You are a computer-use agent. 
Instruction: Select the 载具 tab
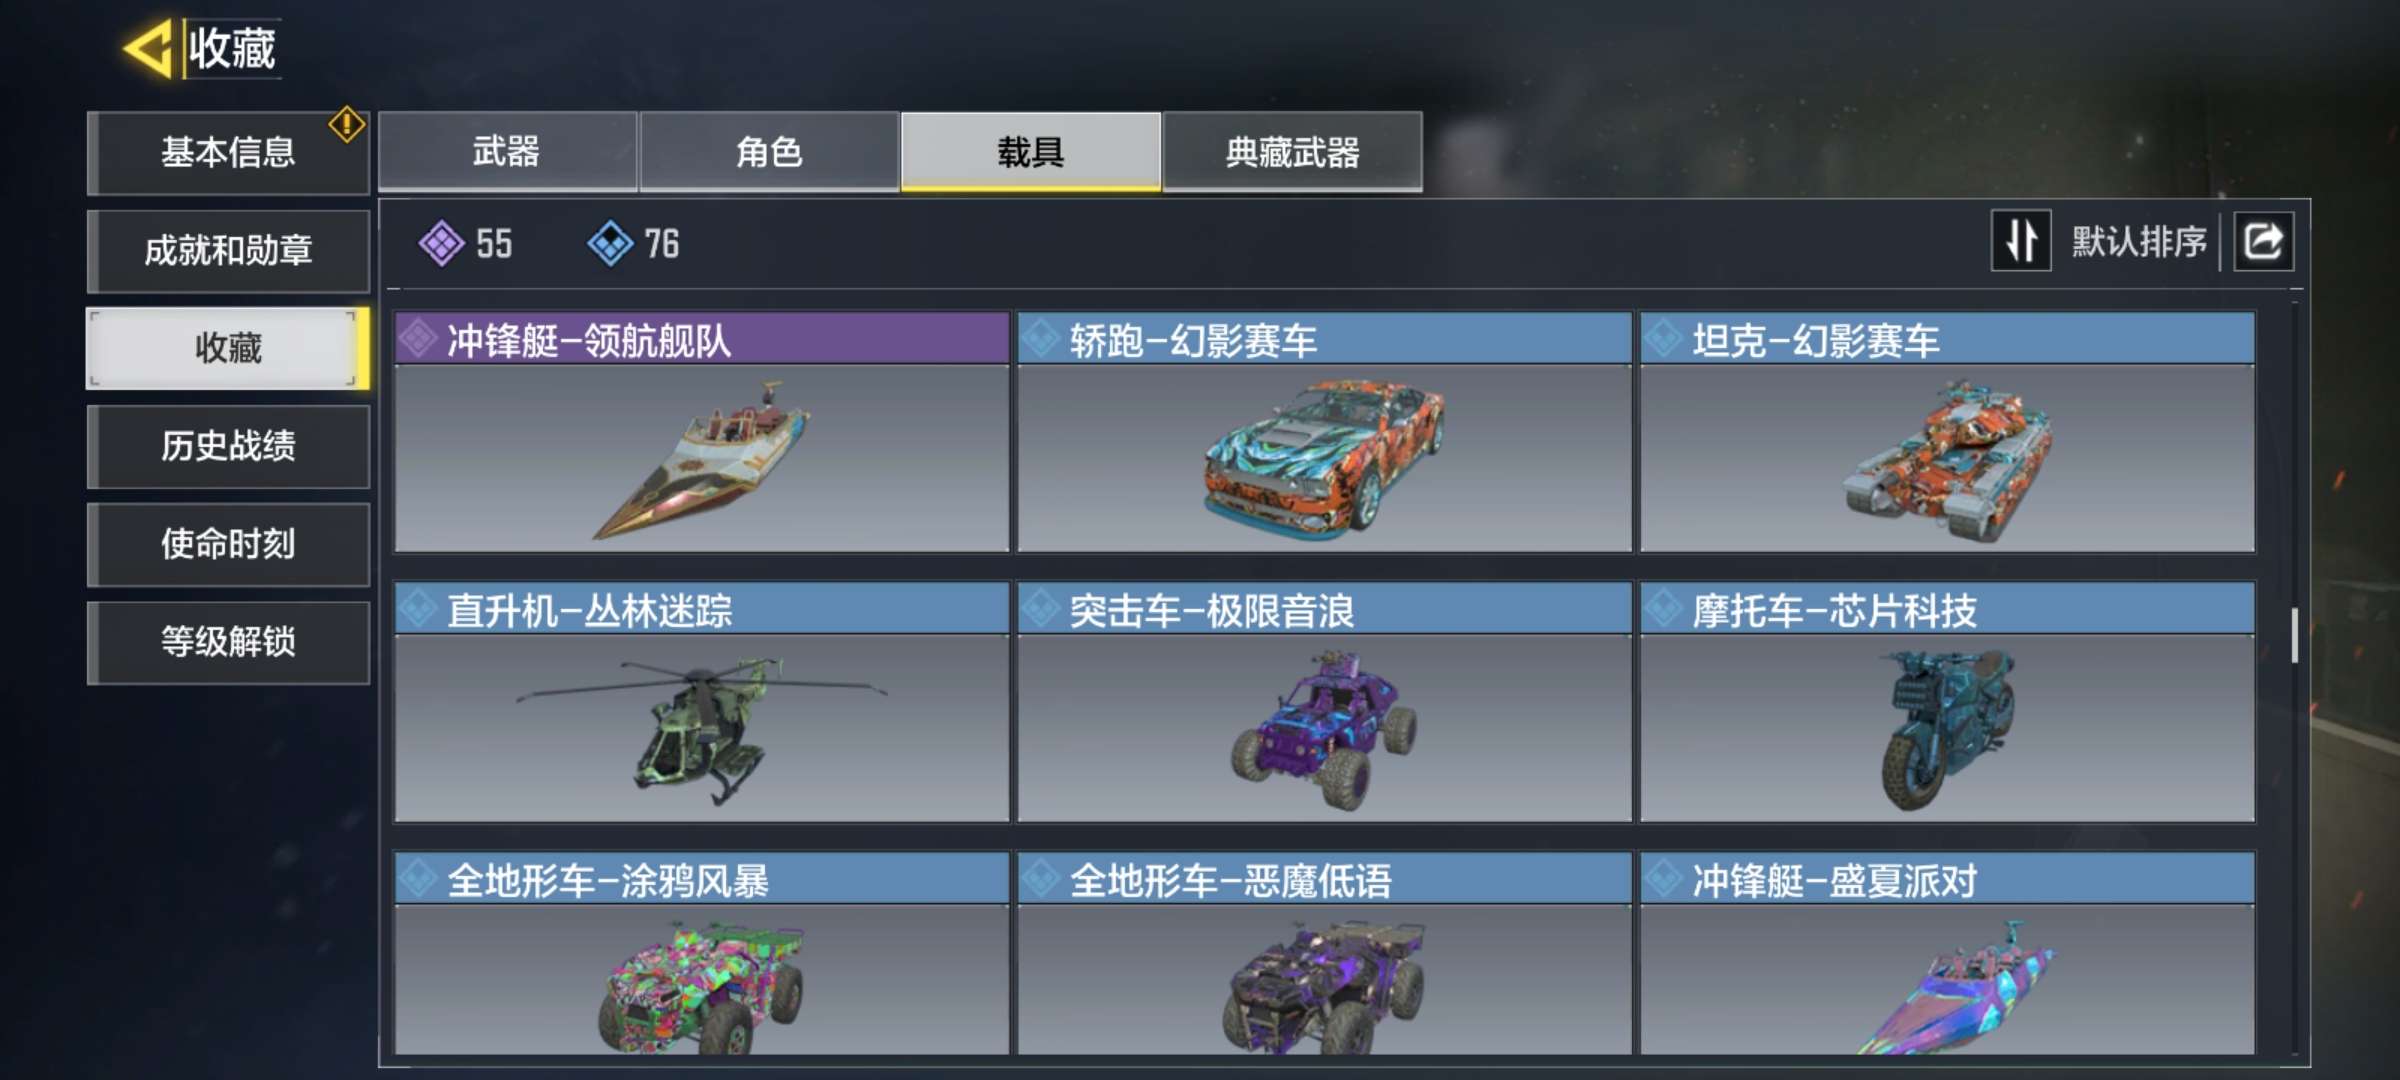click(1031, 151)
